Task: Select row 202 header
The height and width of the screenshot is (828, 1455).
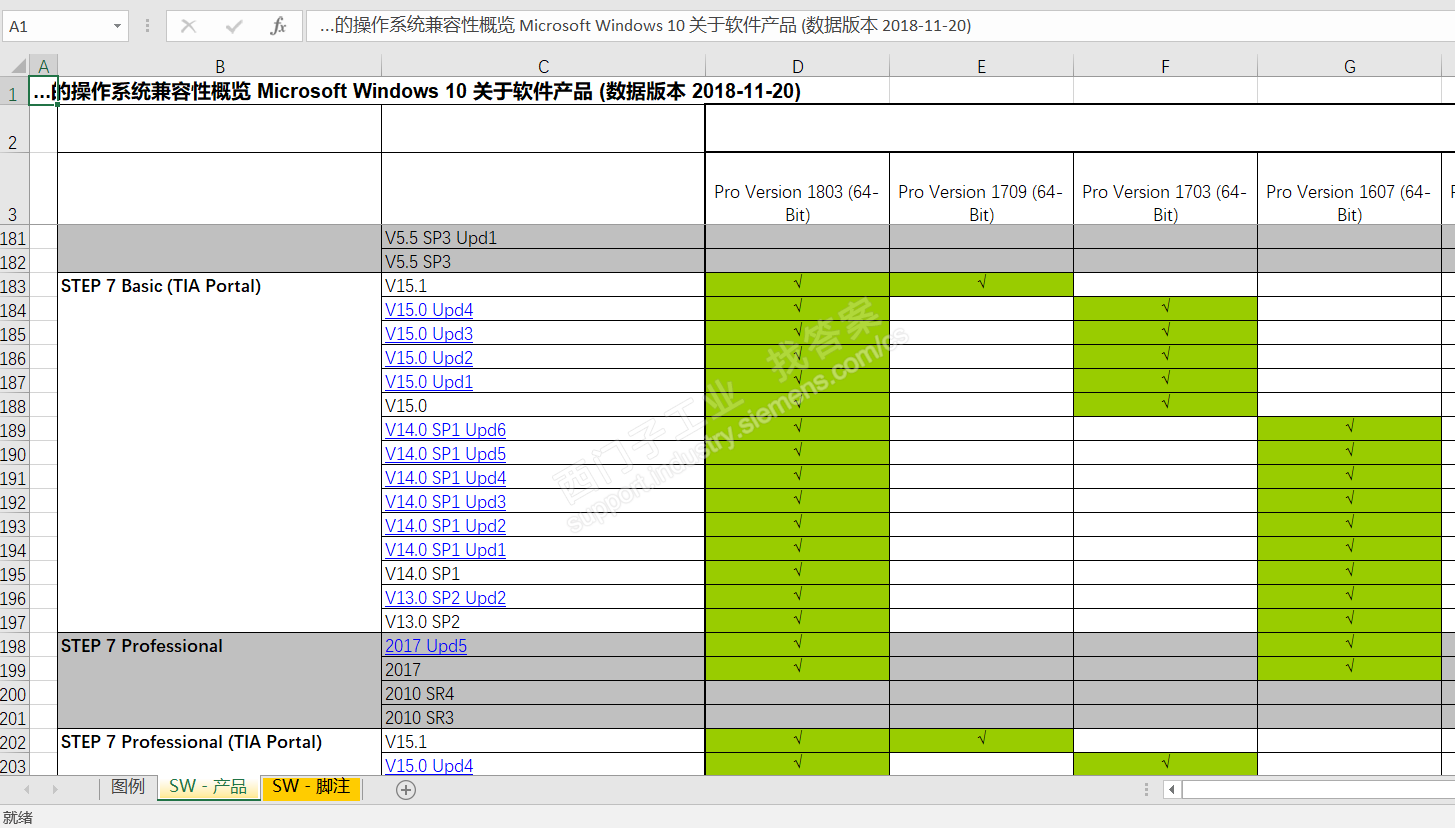Action: click(x=14, y=742)
